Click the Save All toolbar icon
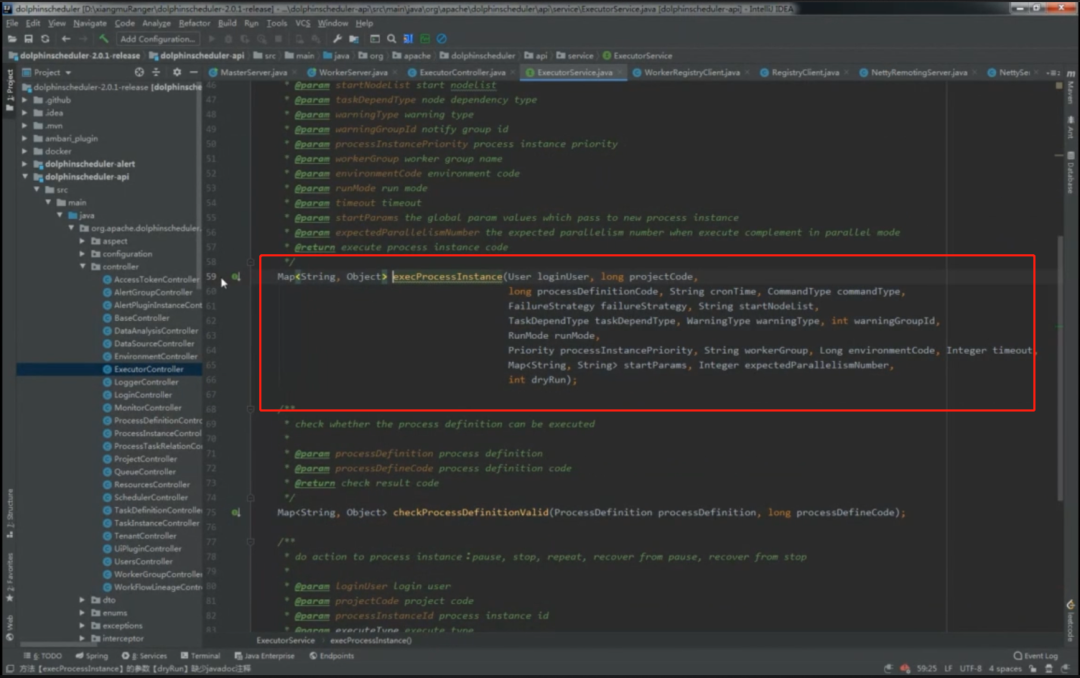This screenshot has height=678, width=1080. pyautogui.click(x=28, y=39)
